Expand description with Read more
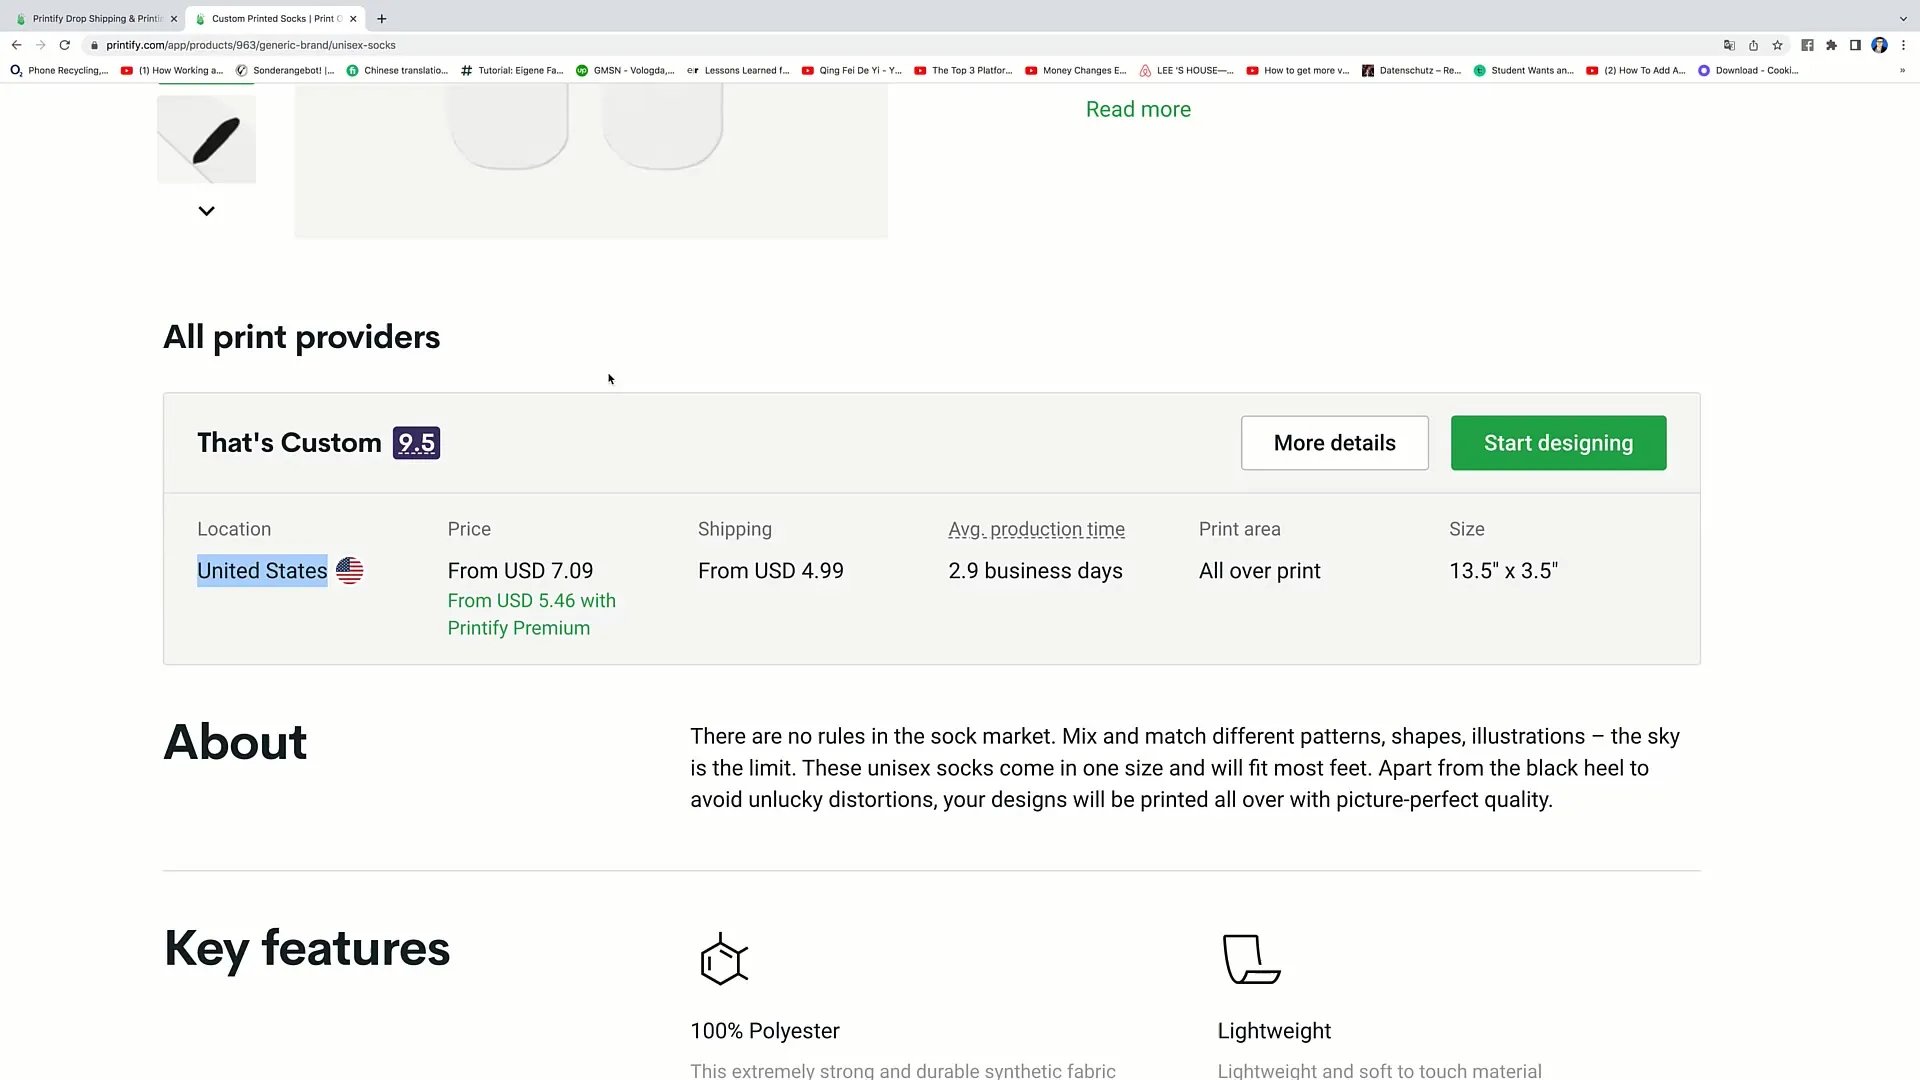 click(x=1138, y=109)
